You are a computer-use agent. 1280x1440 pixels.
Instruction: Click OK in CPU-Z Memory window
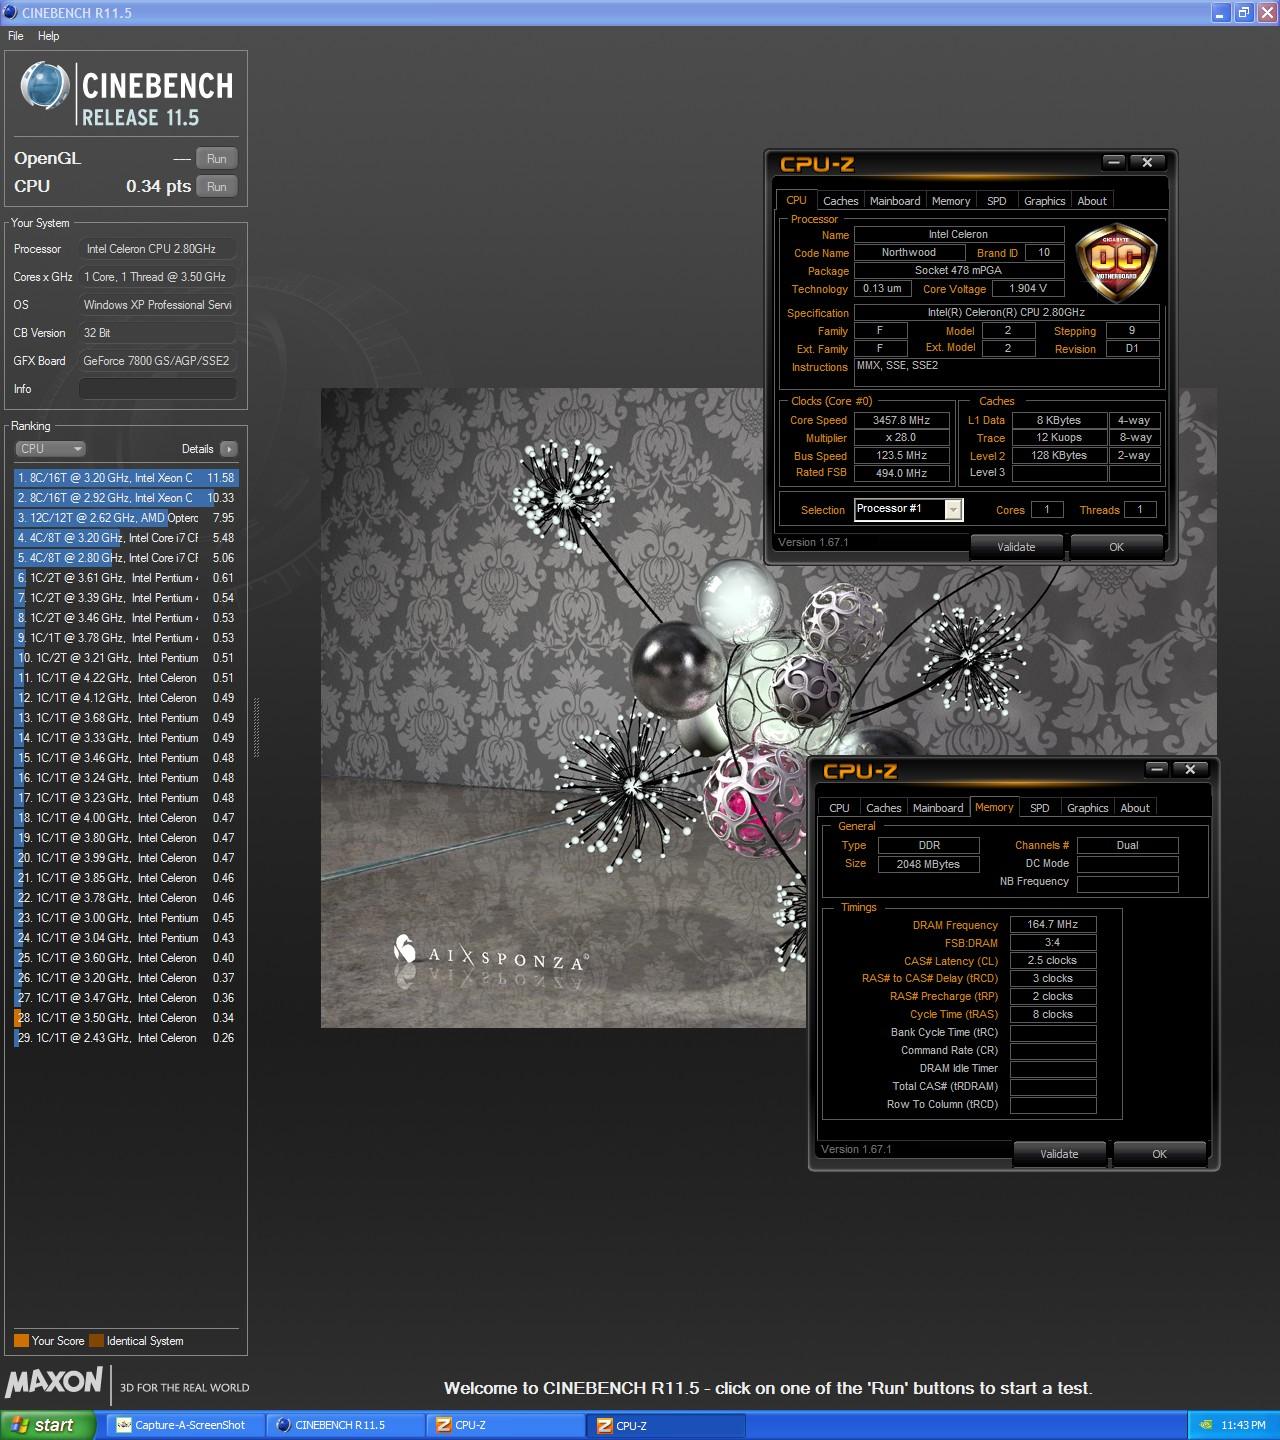point(1159,1154)
